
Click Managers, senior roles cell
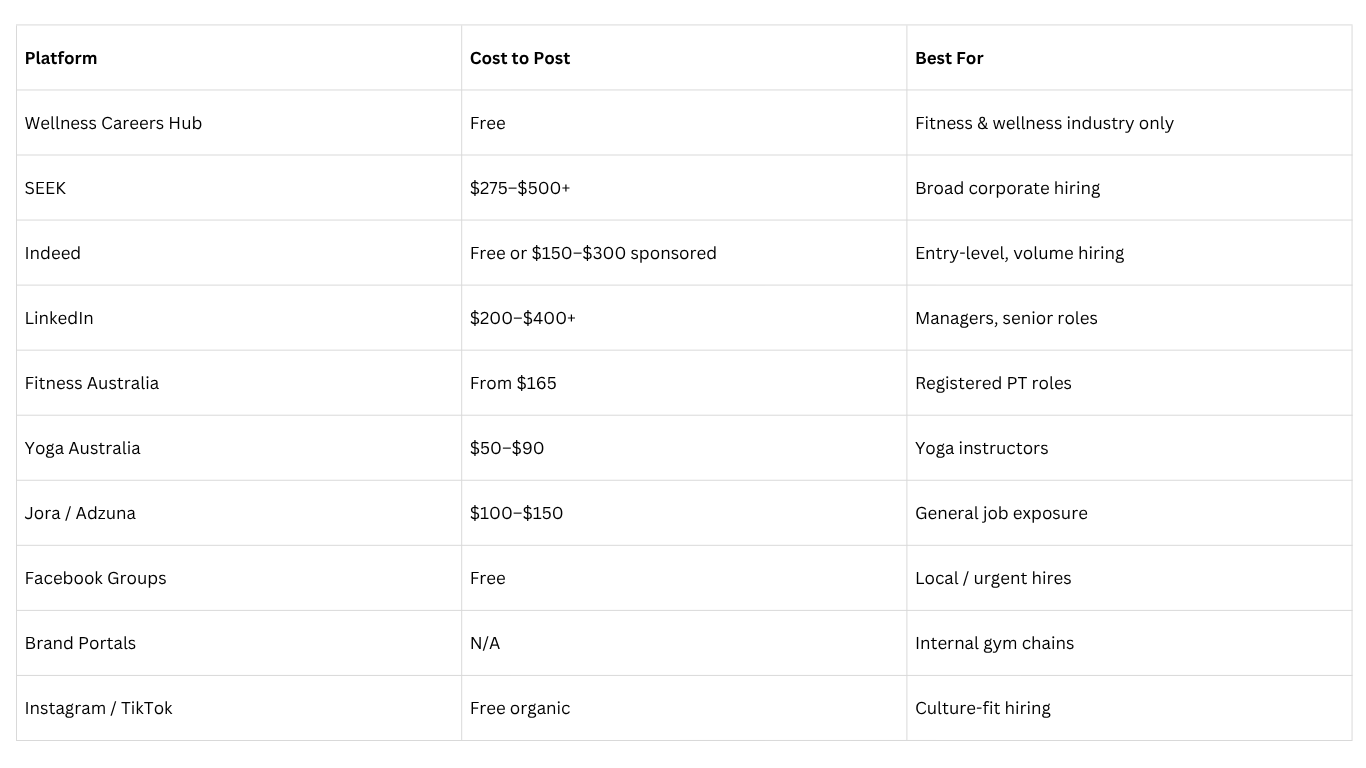[x=1006, y=318]
